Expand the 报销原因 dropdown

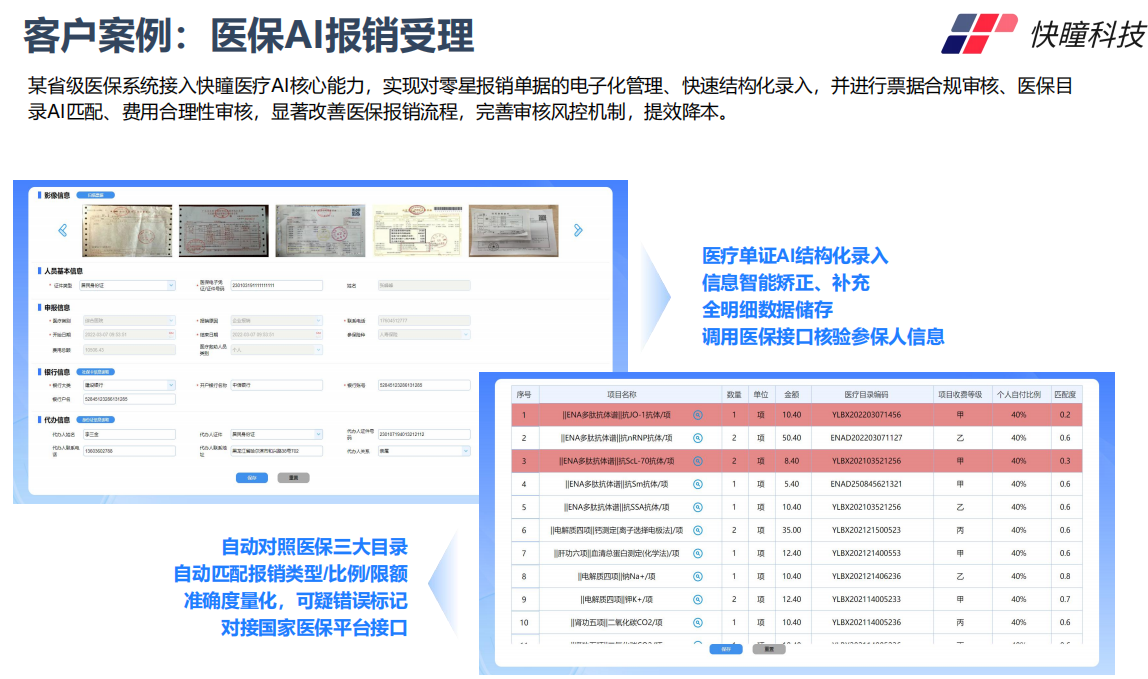click(x=318, y=321)
